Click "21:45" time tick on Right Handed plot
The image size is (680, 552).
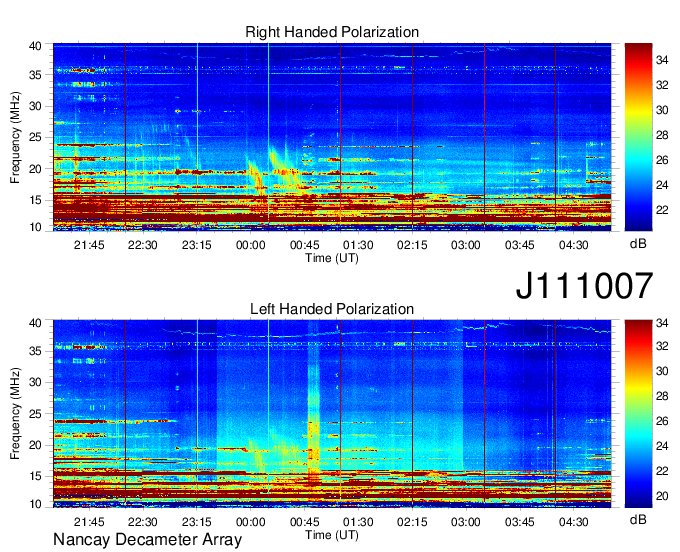89,245
